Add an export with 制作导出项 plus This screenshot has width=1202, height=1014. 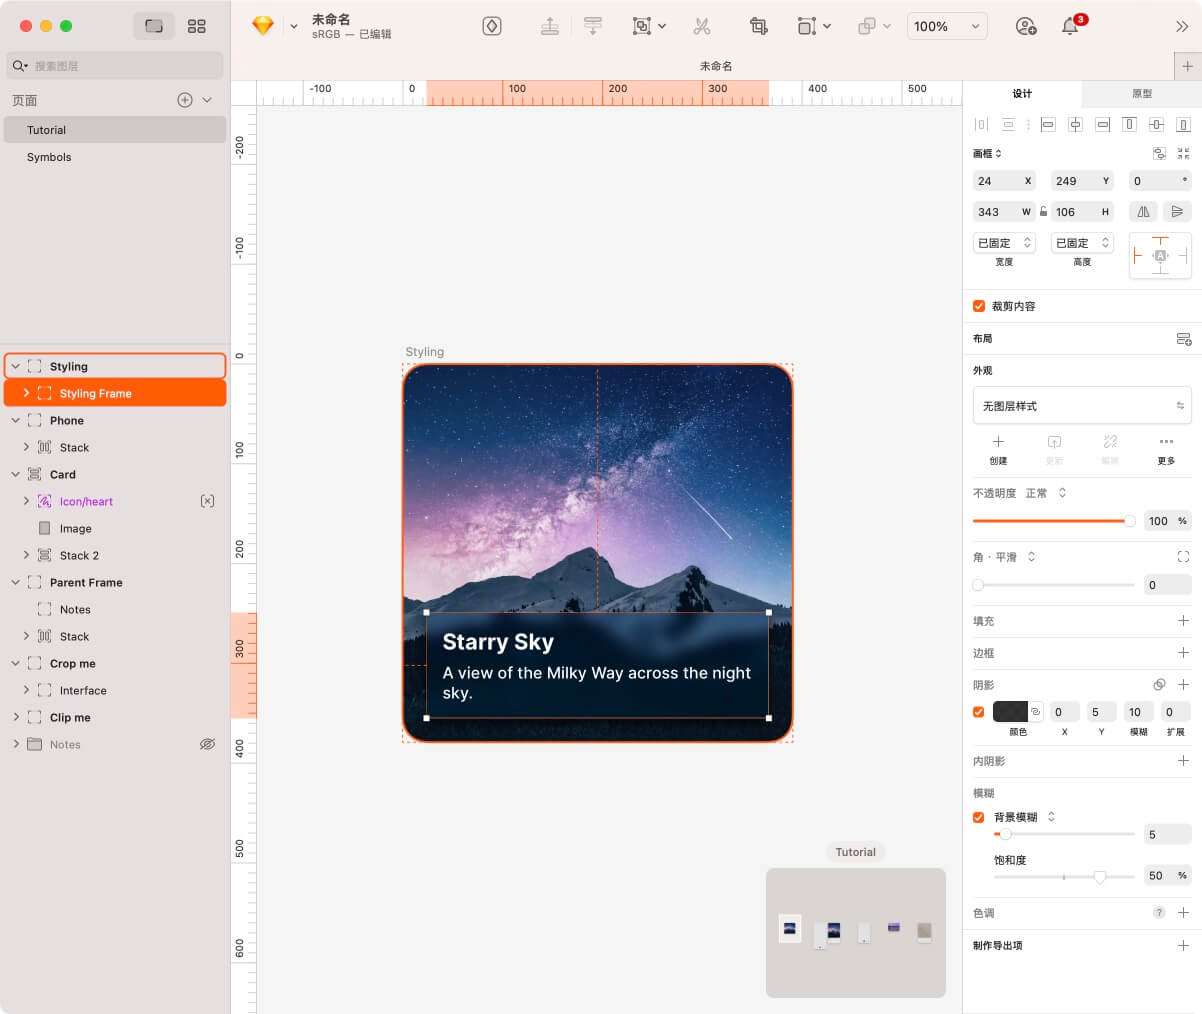[1183, 945]
